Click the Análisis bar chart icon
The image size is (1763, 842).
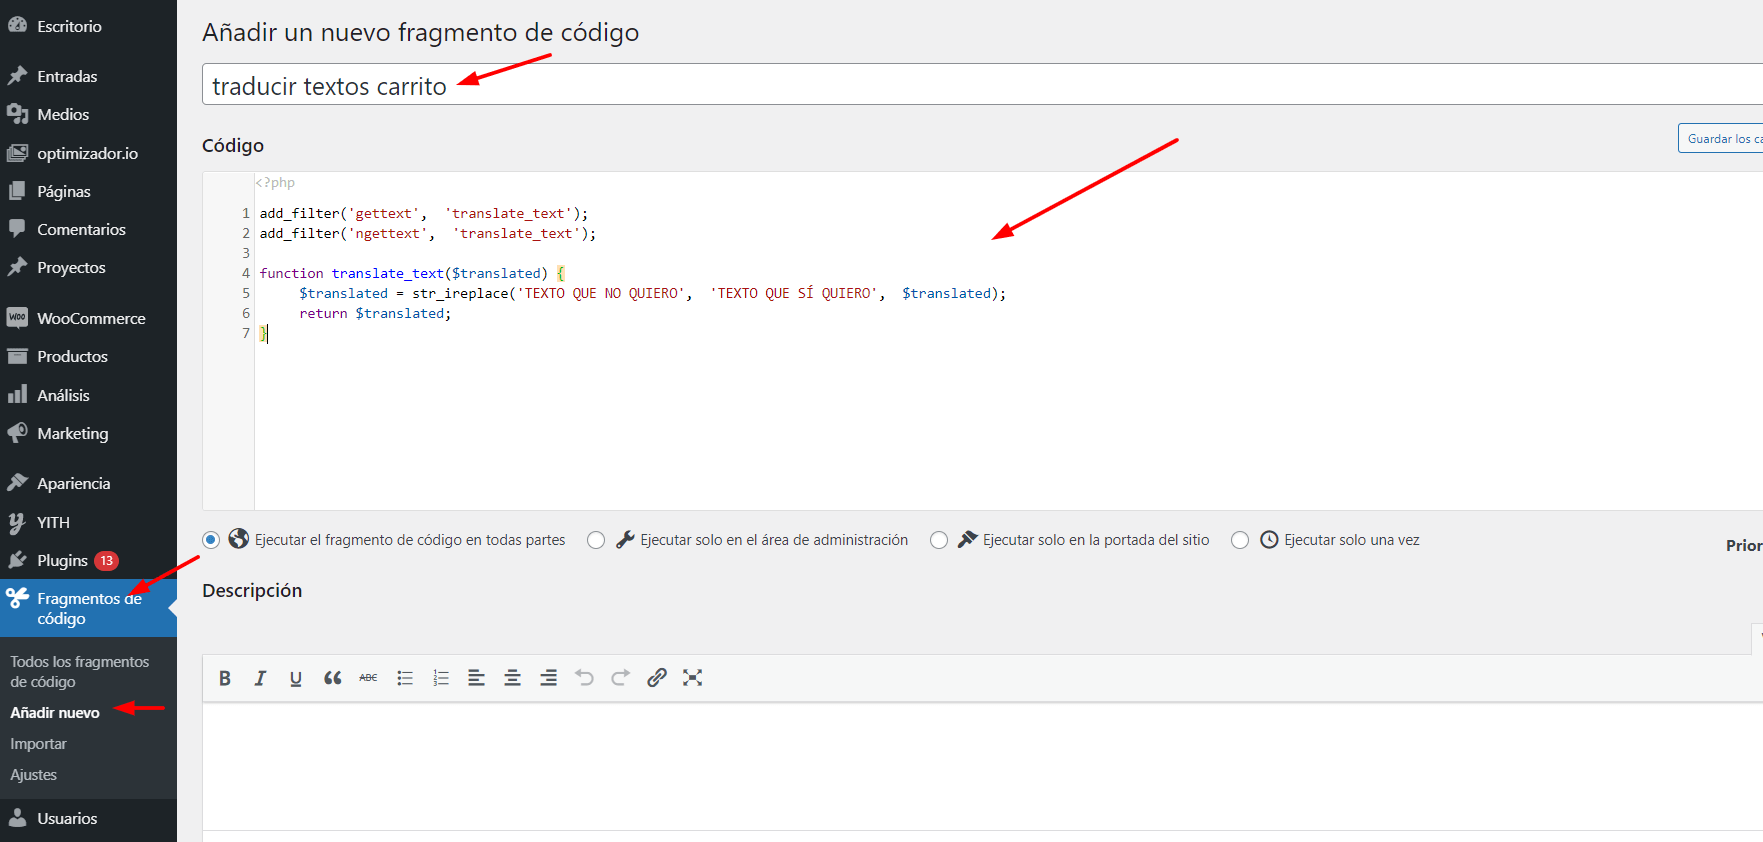click(x=17, y=395)
